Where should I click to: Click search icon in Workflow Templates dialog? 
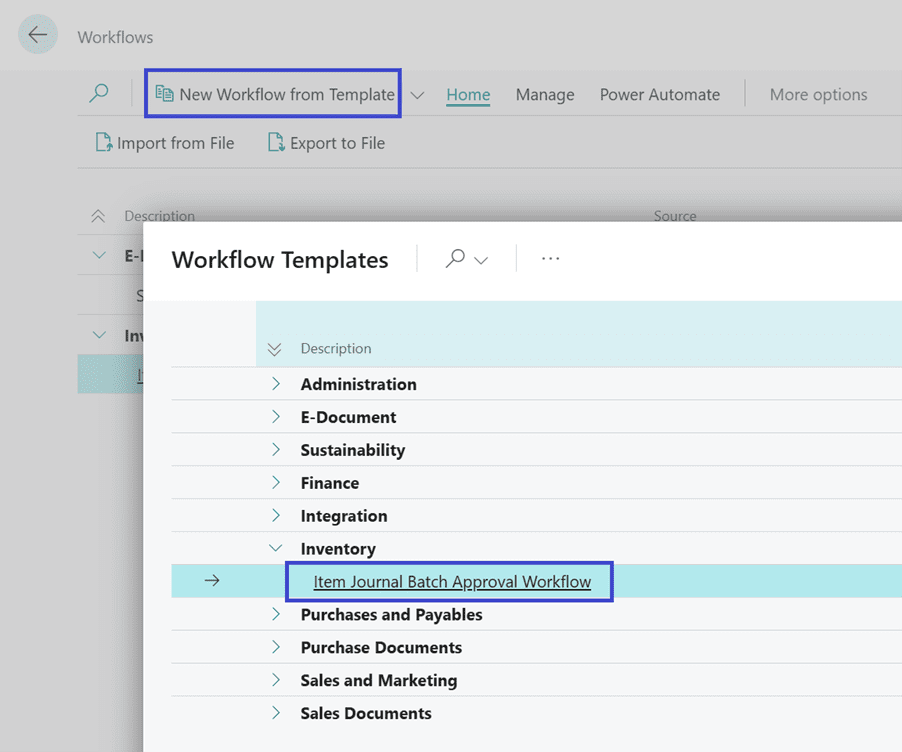456,259
